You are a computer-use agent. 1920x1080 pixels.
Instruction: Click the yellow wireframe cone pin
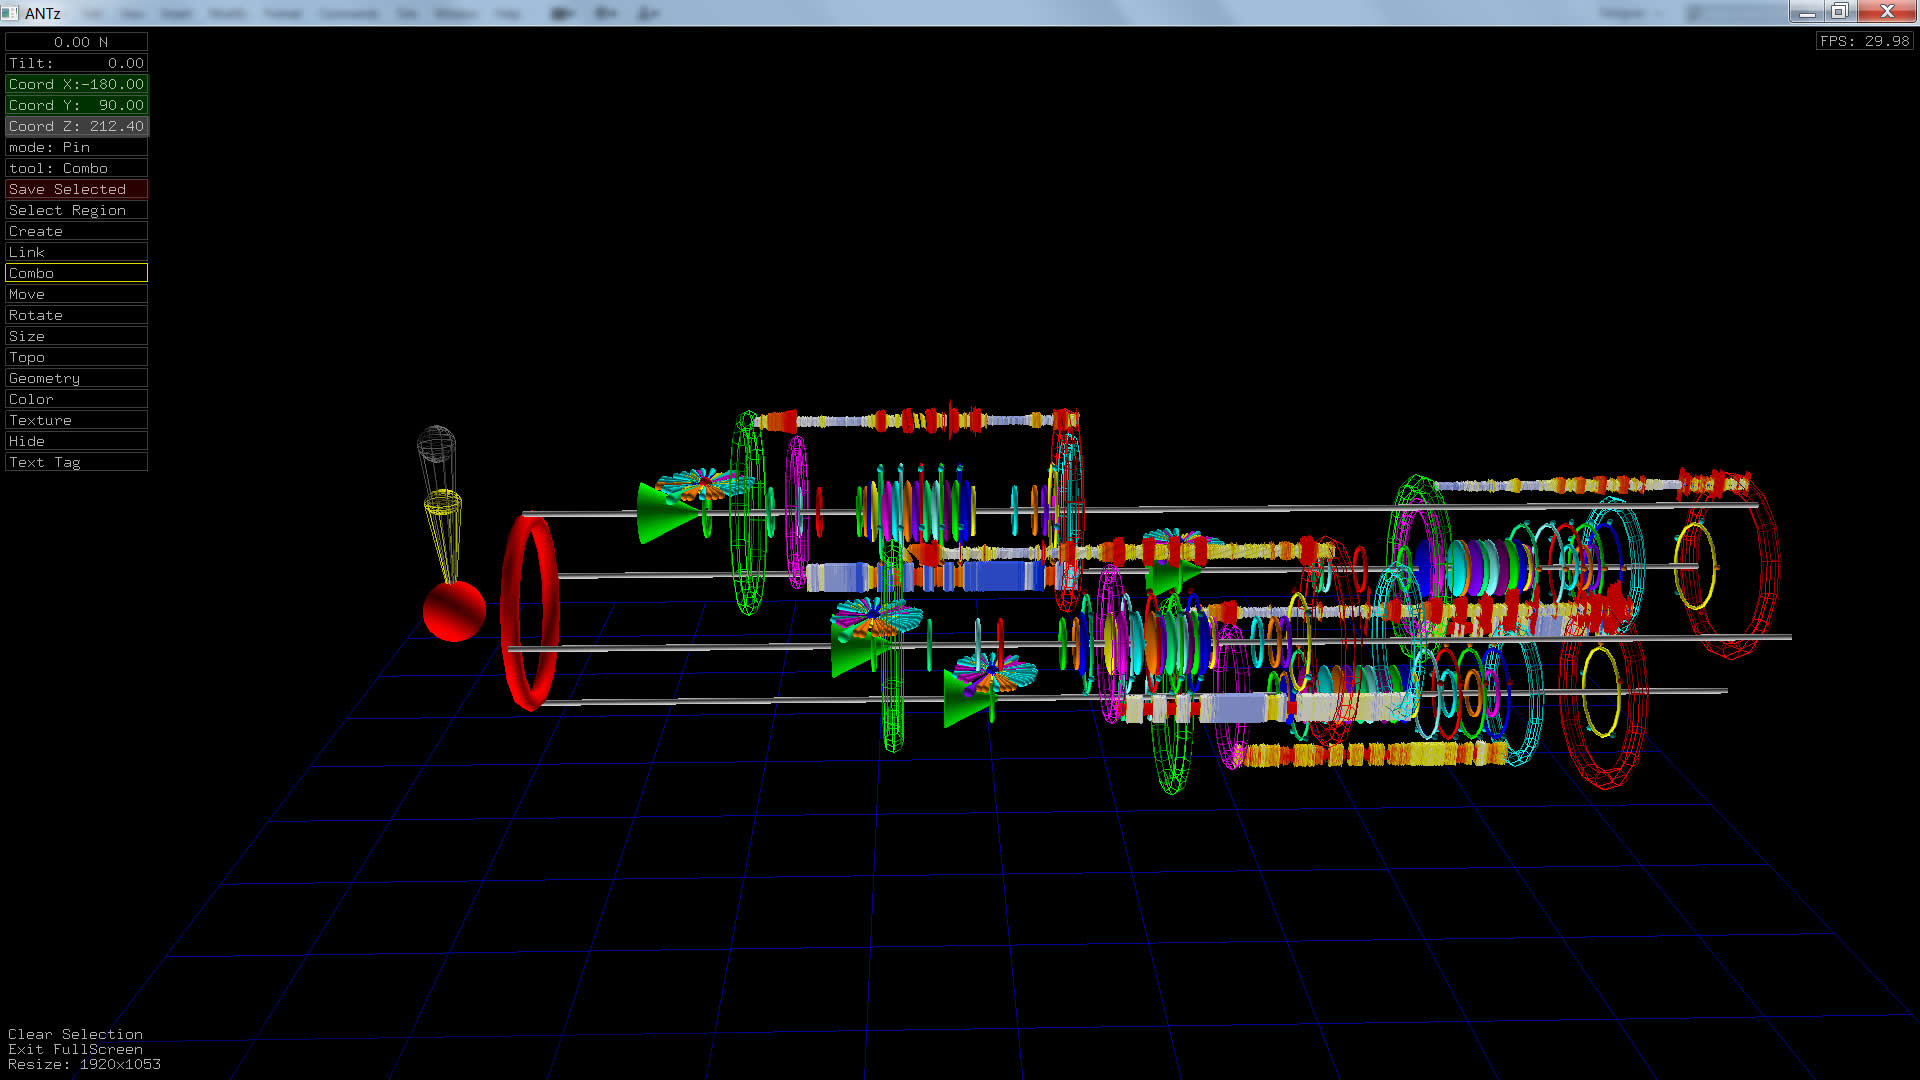444,528
